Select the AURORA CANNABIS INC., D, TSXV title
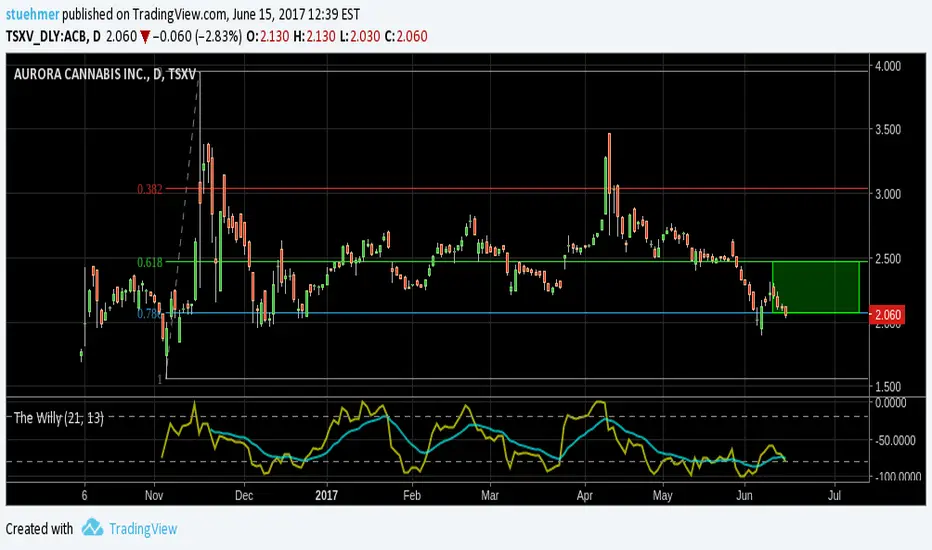Image resolution: width=932 pixels, height=550 pixels. [x=105, y=74]
